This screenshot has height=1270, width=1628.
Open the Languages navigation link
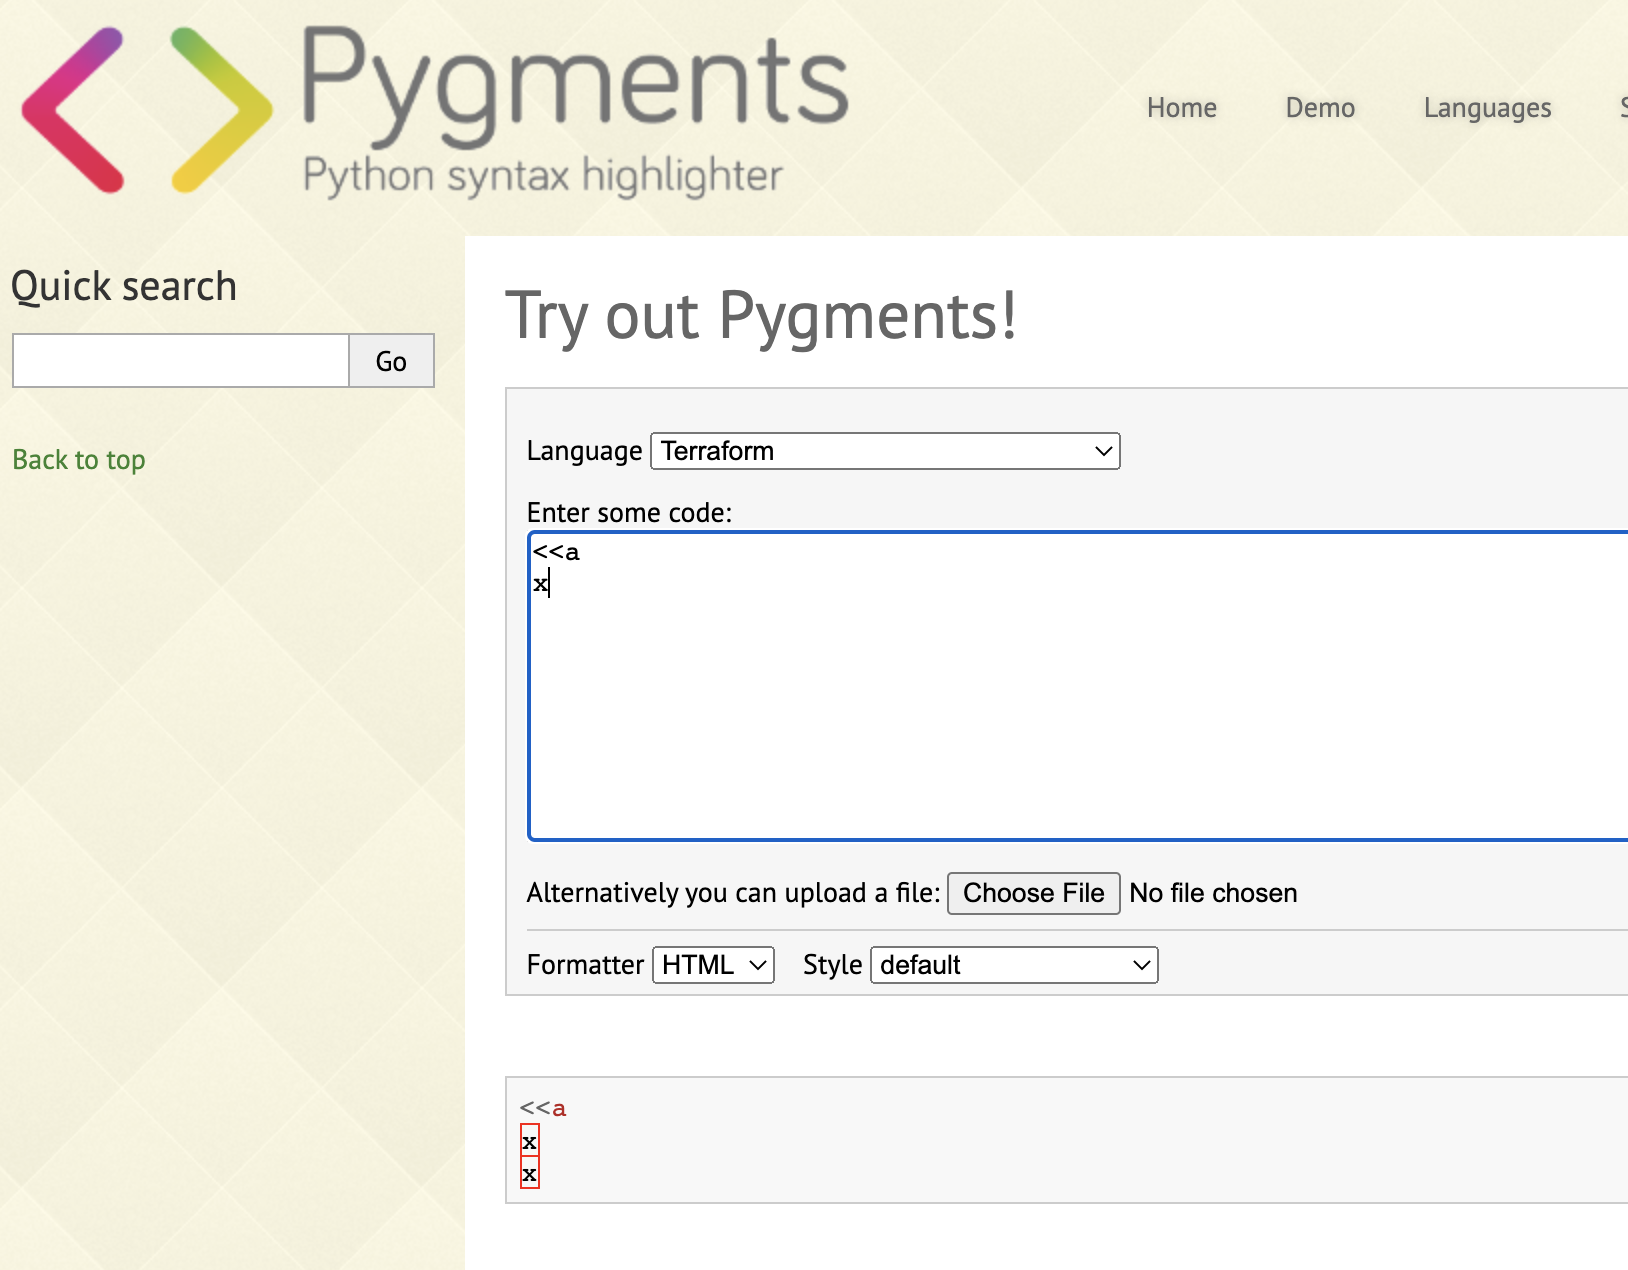pos(1487,108)
